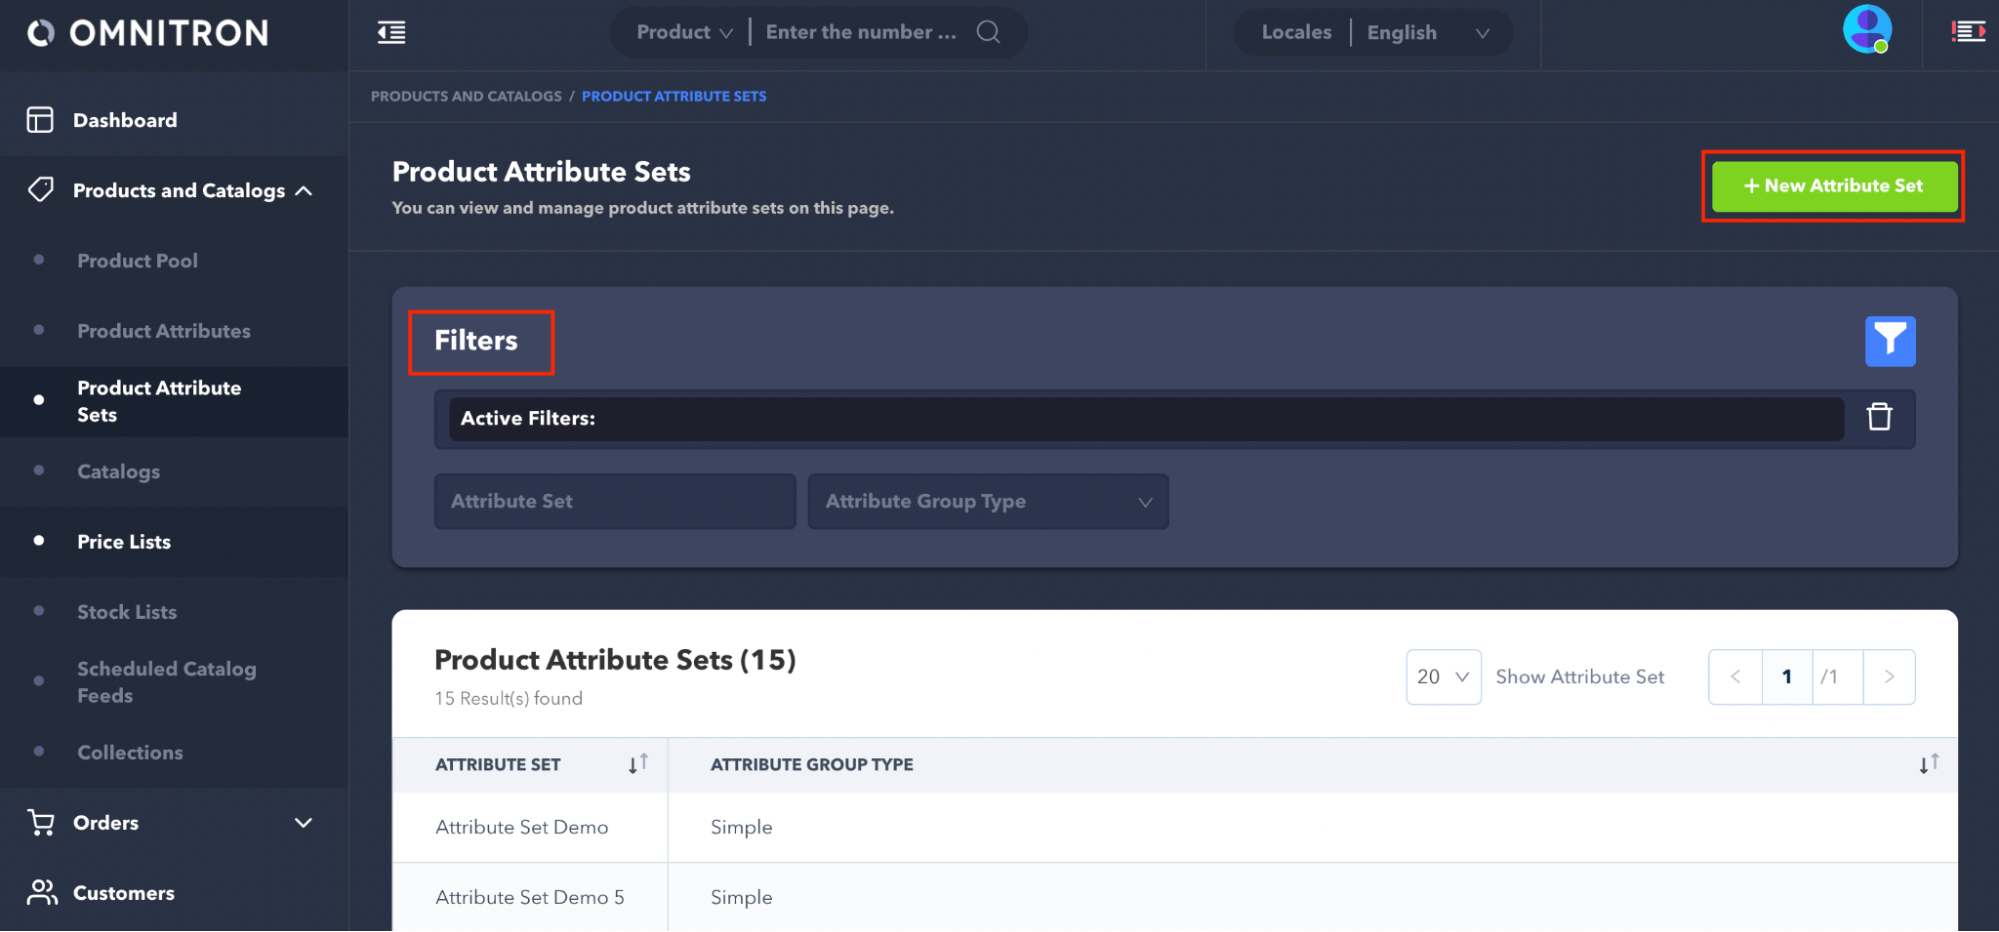Collapse sidebar using the menu fold icon
1999x932 pixels.
click(391, 33)
